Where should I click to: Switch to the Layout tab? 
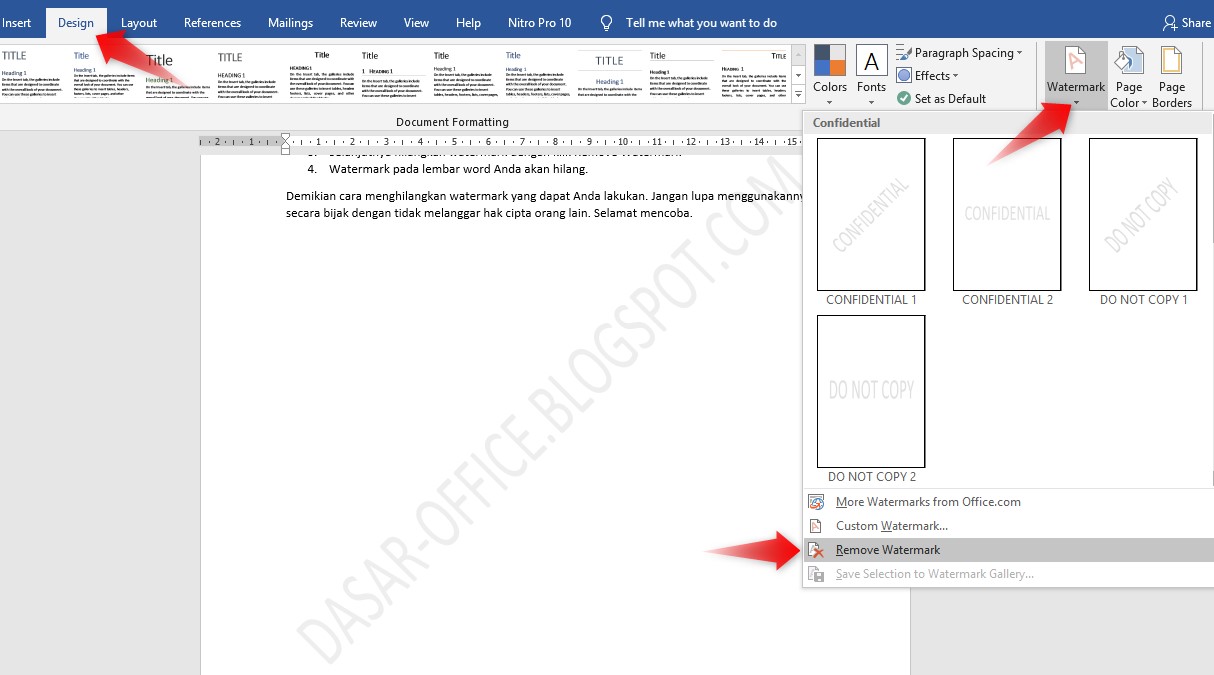(139, 22)
